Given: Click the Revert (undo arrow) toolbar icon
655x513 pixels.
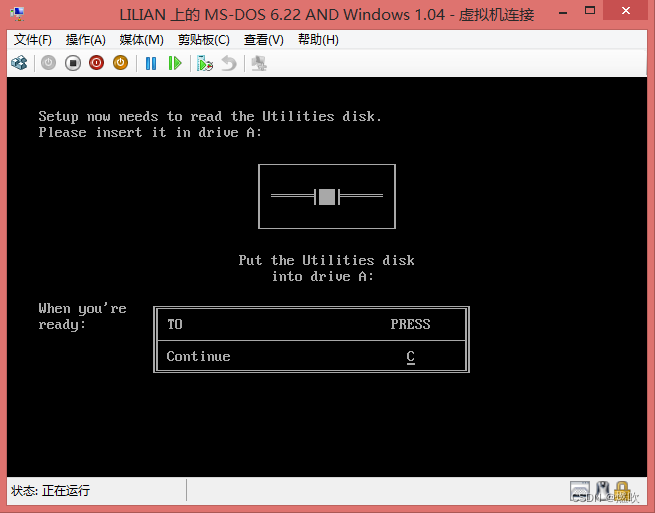Looking at the screenshot, I should click(x=229, y=63).
